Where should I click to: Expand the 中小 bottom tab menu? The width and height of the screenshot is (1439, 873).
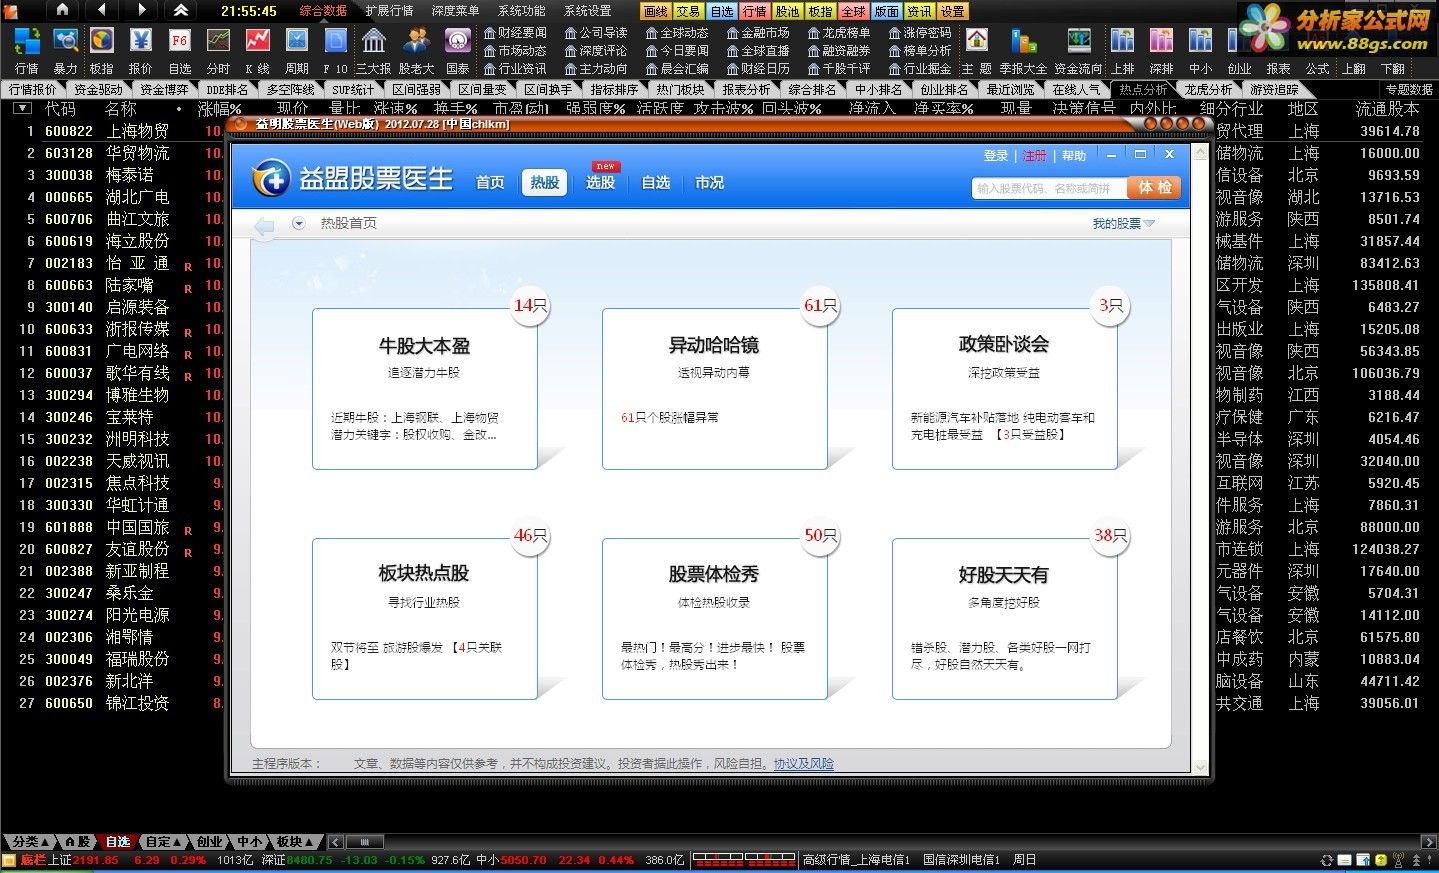[x=249, y=841]
